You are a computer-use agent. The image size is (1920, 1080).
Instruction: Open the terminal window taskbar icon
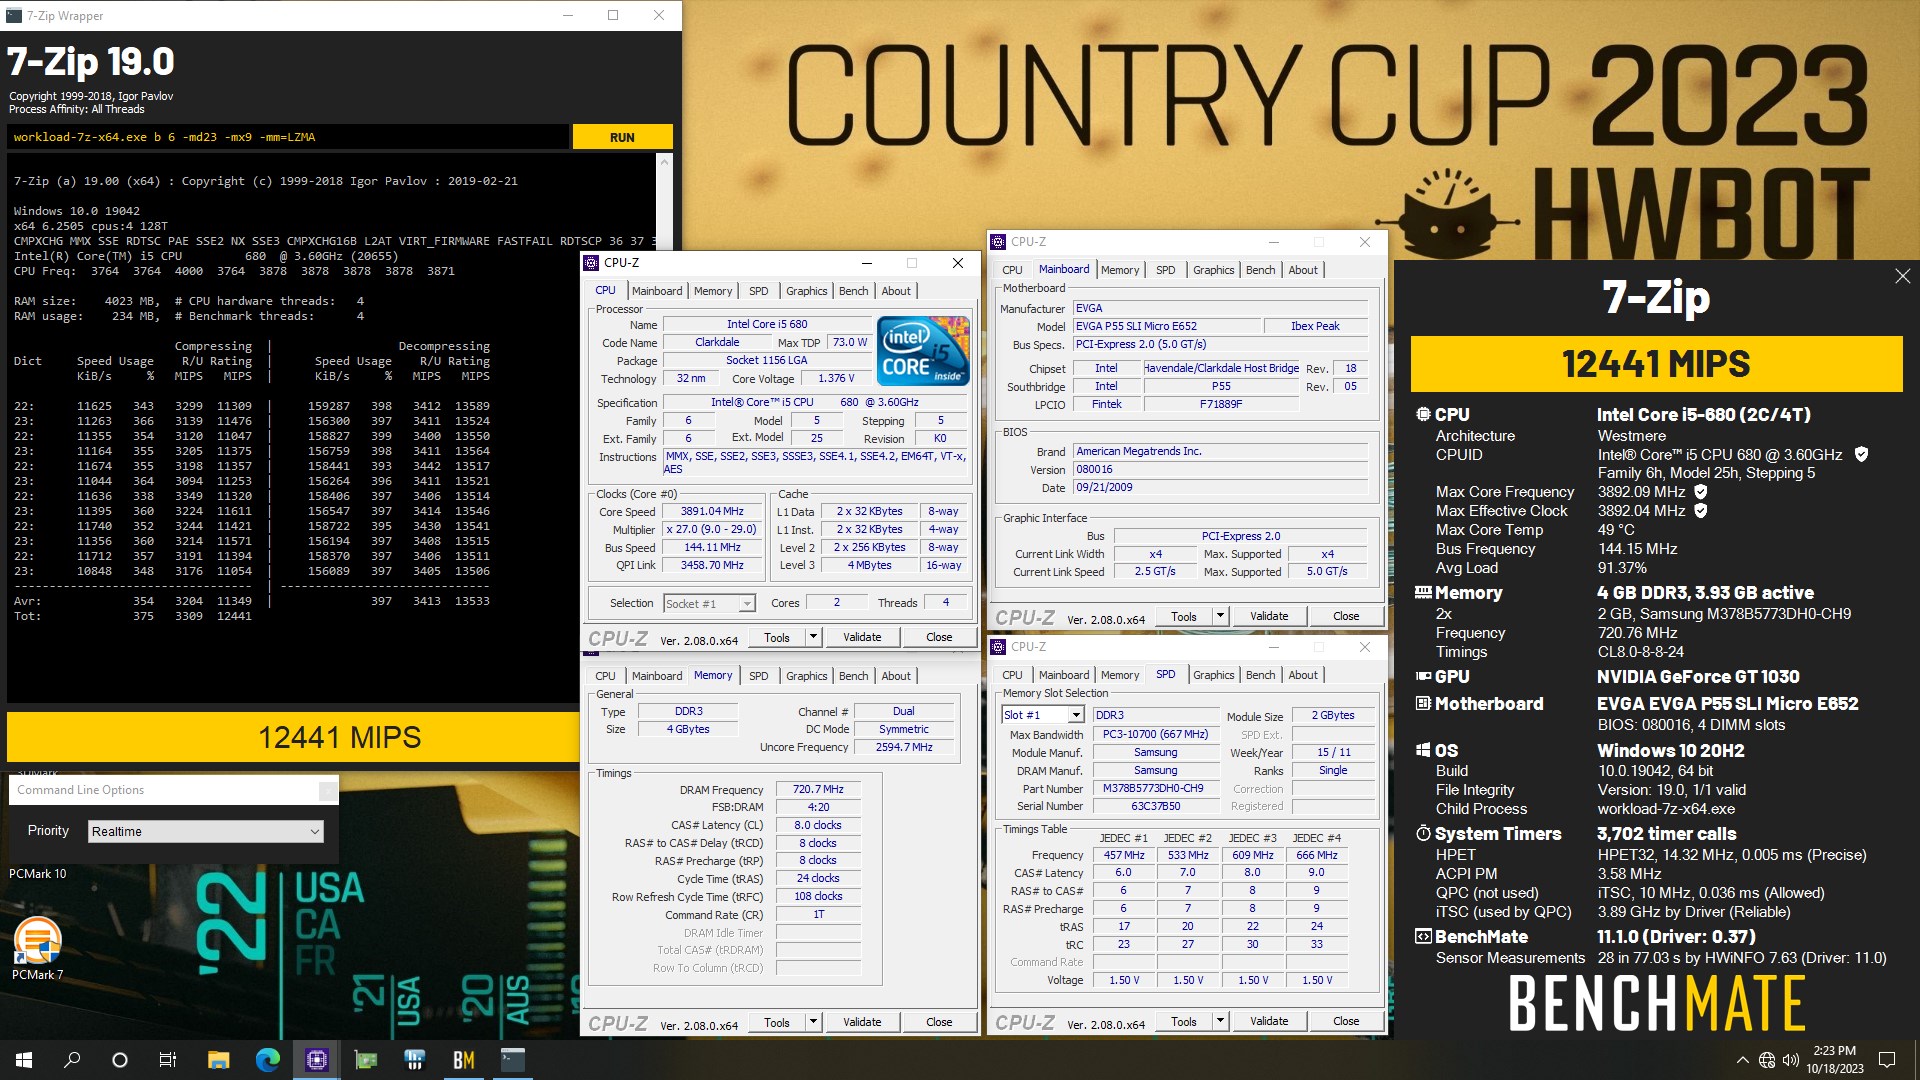pyautogui.click(x=512, y=1060)
